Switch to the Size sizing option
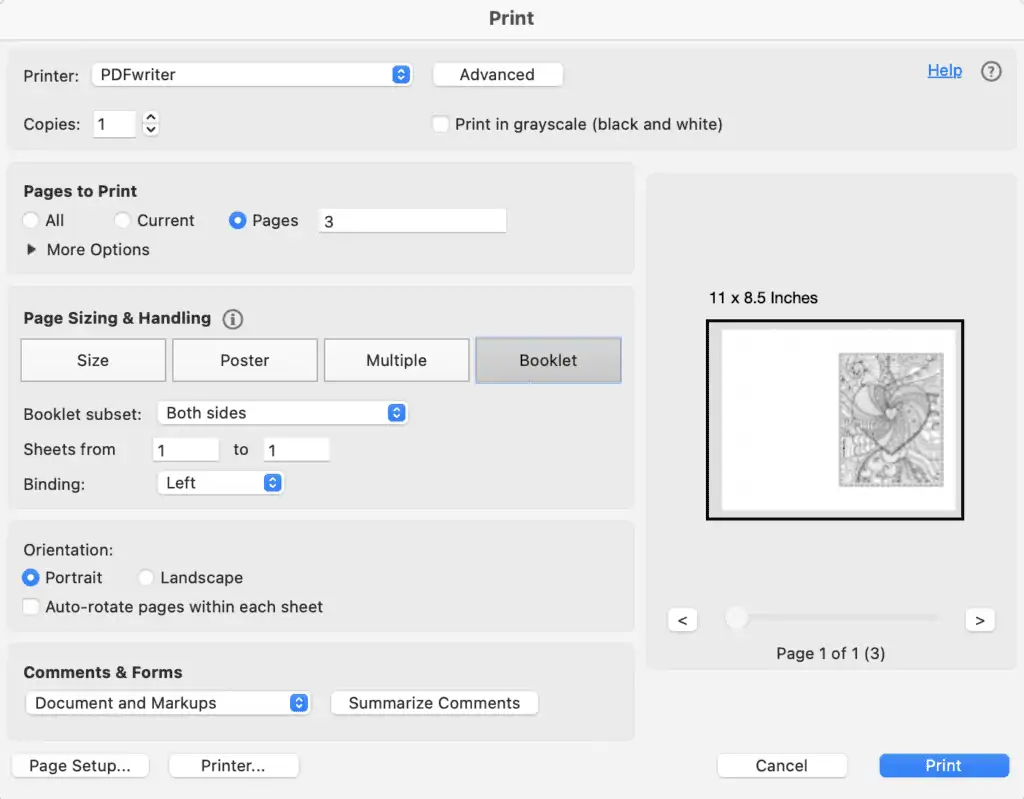 [93, 360]
